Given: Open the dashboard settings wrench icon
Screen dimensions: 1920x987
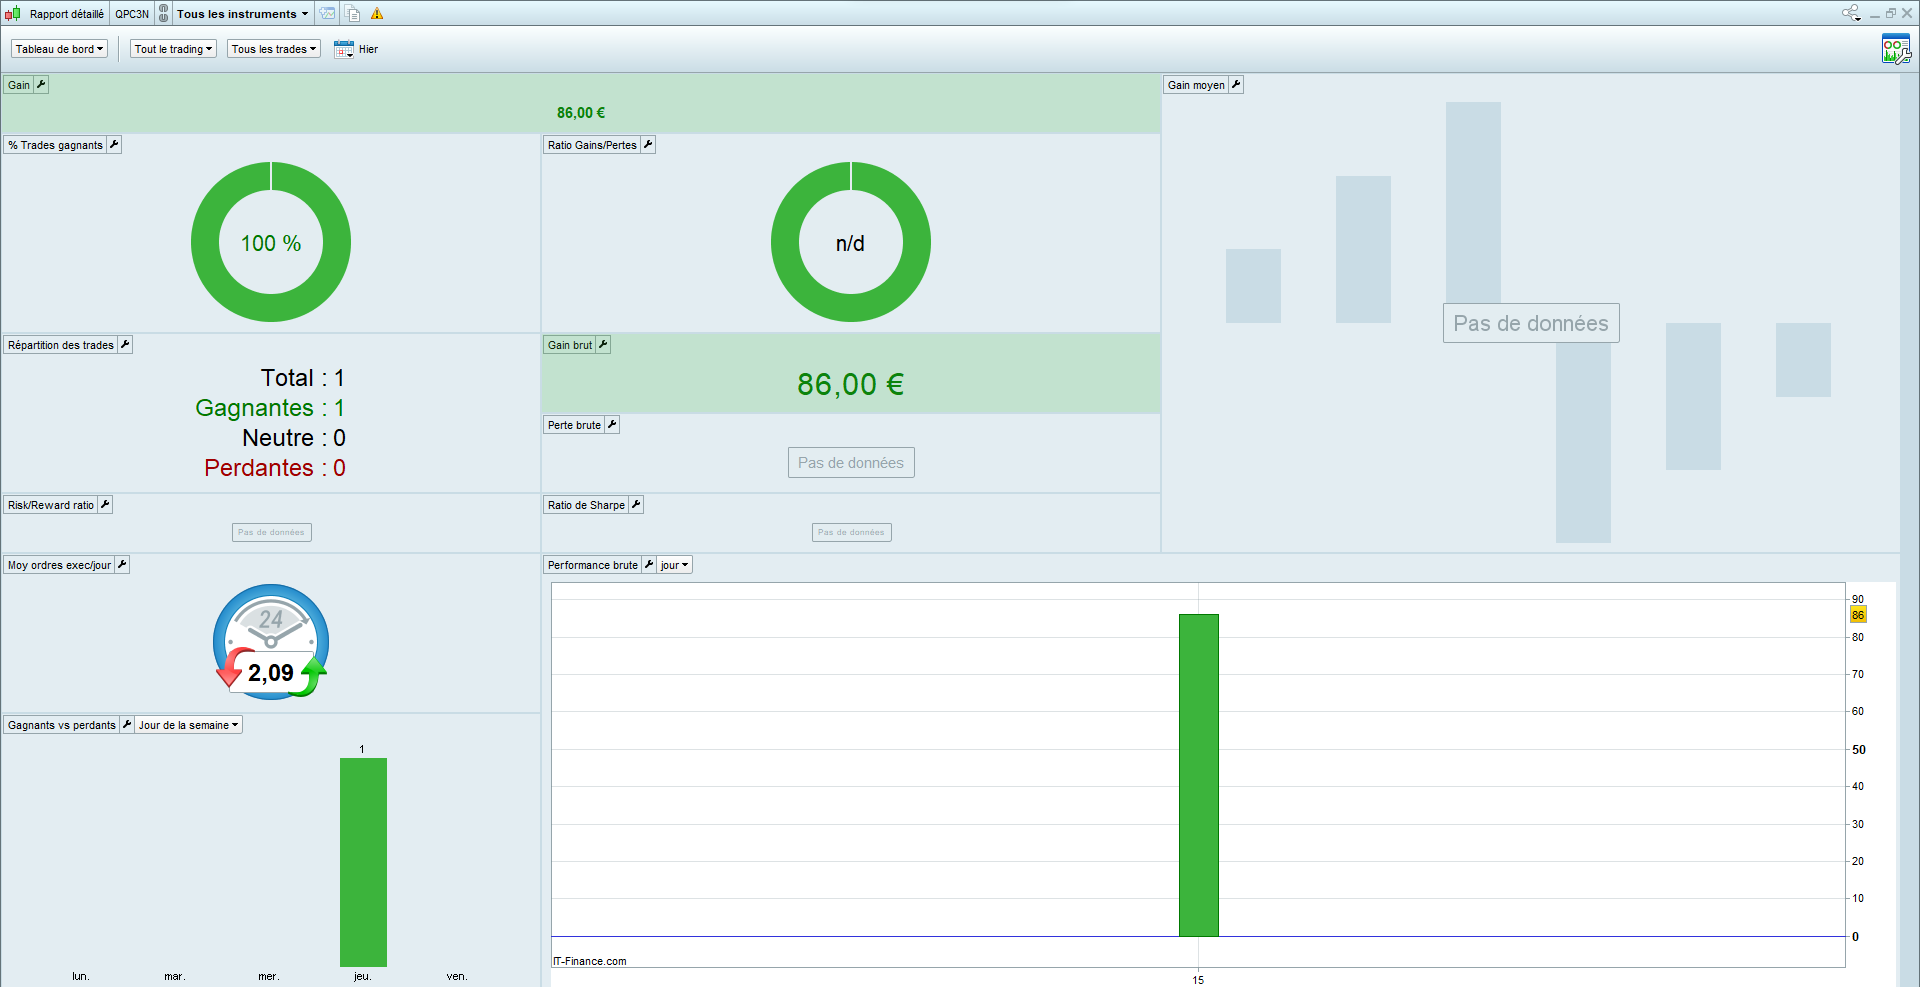Looking at the screenshot, I should coord(1895,49).
